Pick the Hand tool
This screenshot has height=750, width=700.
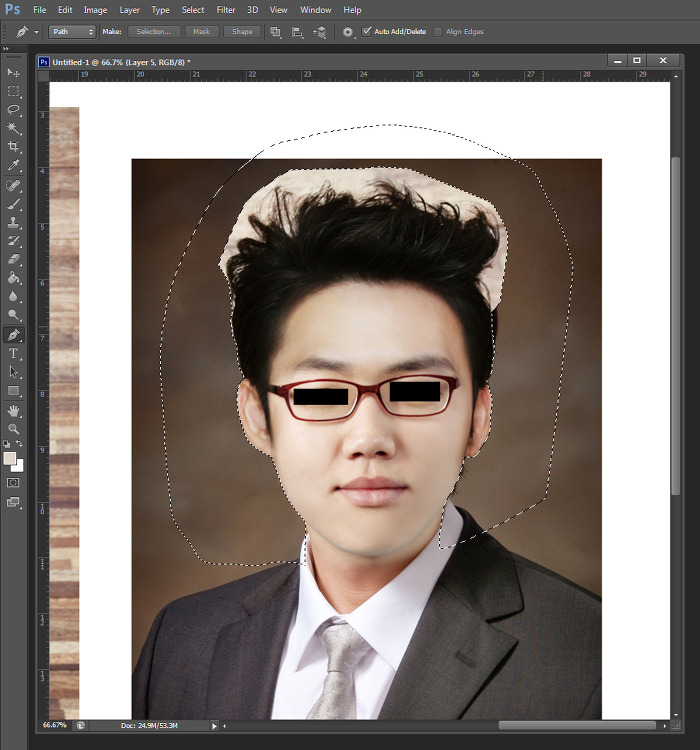[14, 410]
